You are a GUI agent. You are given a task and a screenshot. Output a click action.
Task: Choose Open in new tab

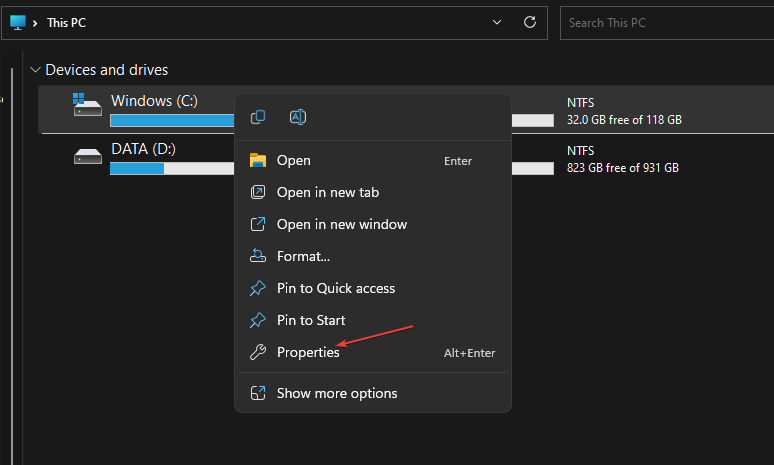pyautogui.click(x=373, y=193)
